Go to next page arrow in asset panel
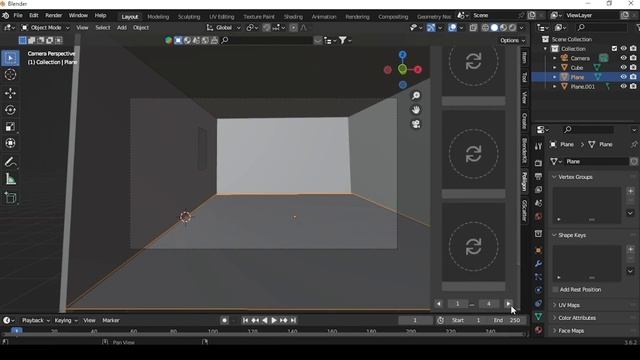Viewport: 640px width, 360px height. pos(508,304)
